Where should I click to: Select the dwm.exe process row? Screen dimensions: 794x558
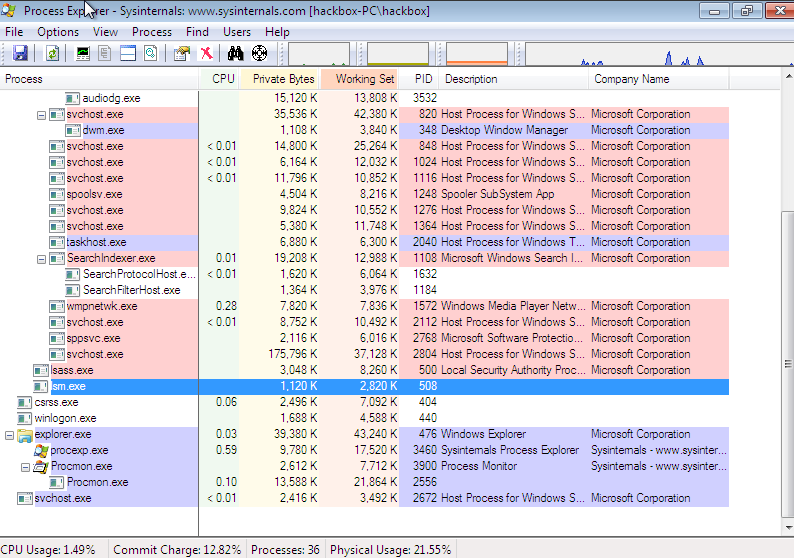(365, 130)
